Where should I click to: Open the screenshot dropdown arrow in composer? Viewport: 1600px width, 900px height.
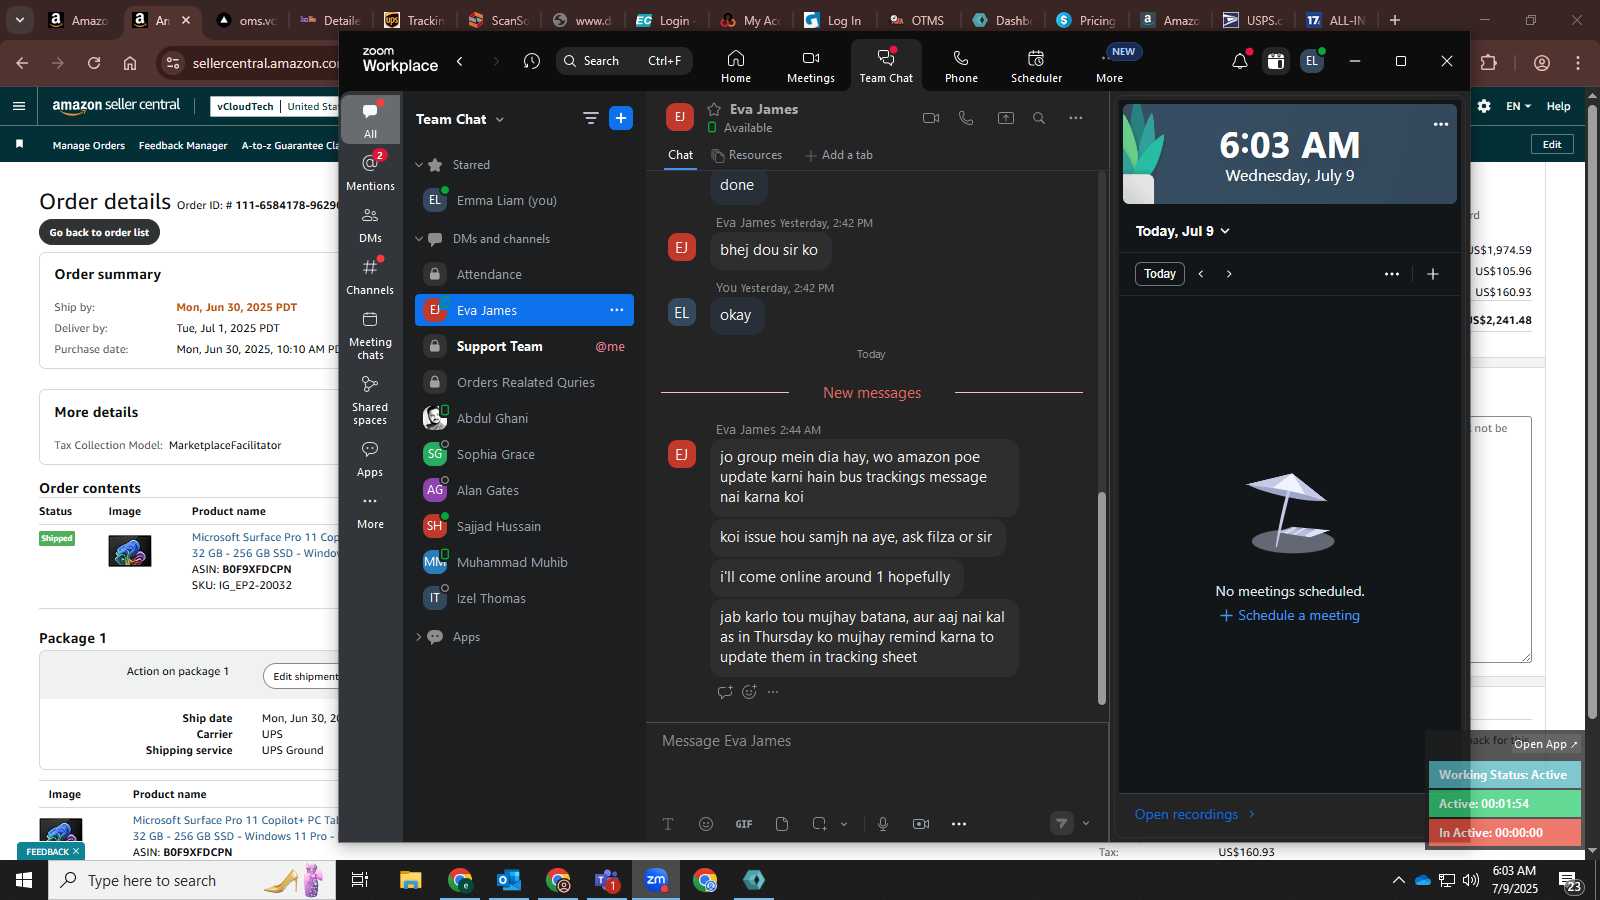click(x=844, y=824)
